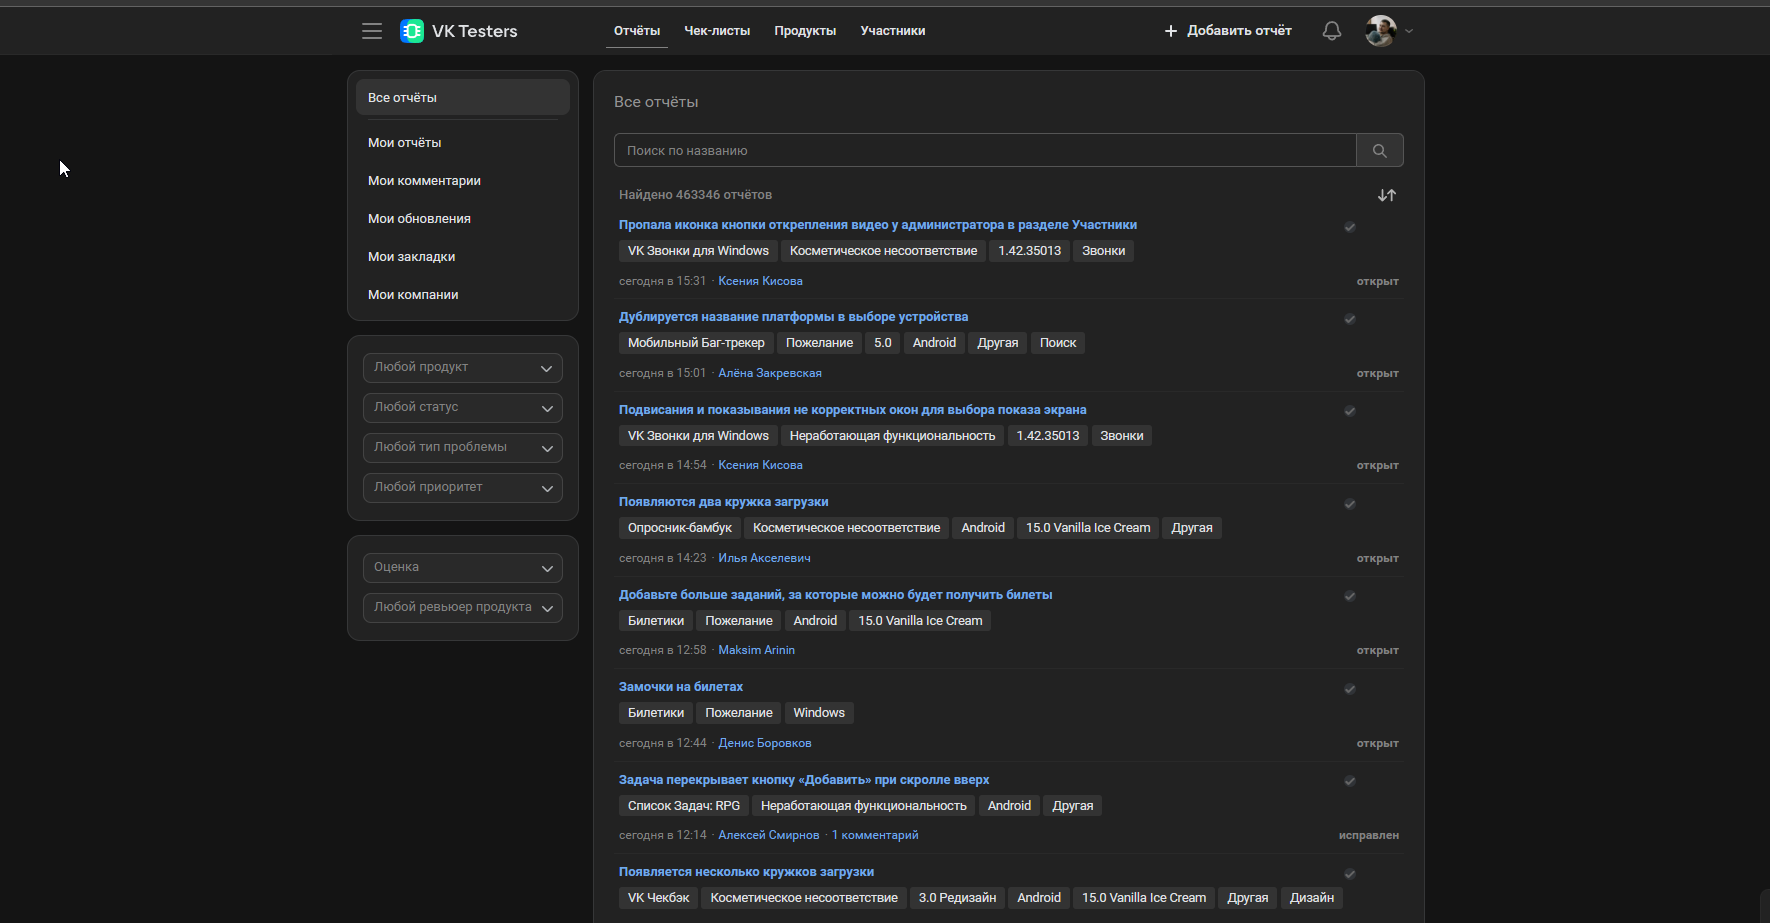
Task: Click the VK Testers logo icon
Action: click(x=412, y=31)
